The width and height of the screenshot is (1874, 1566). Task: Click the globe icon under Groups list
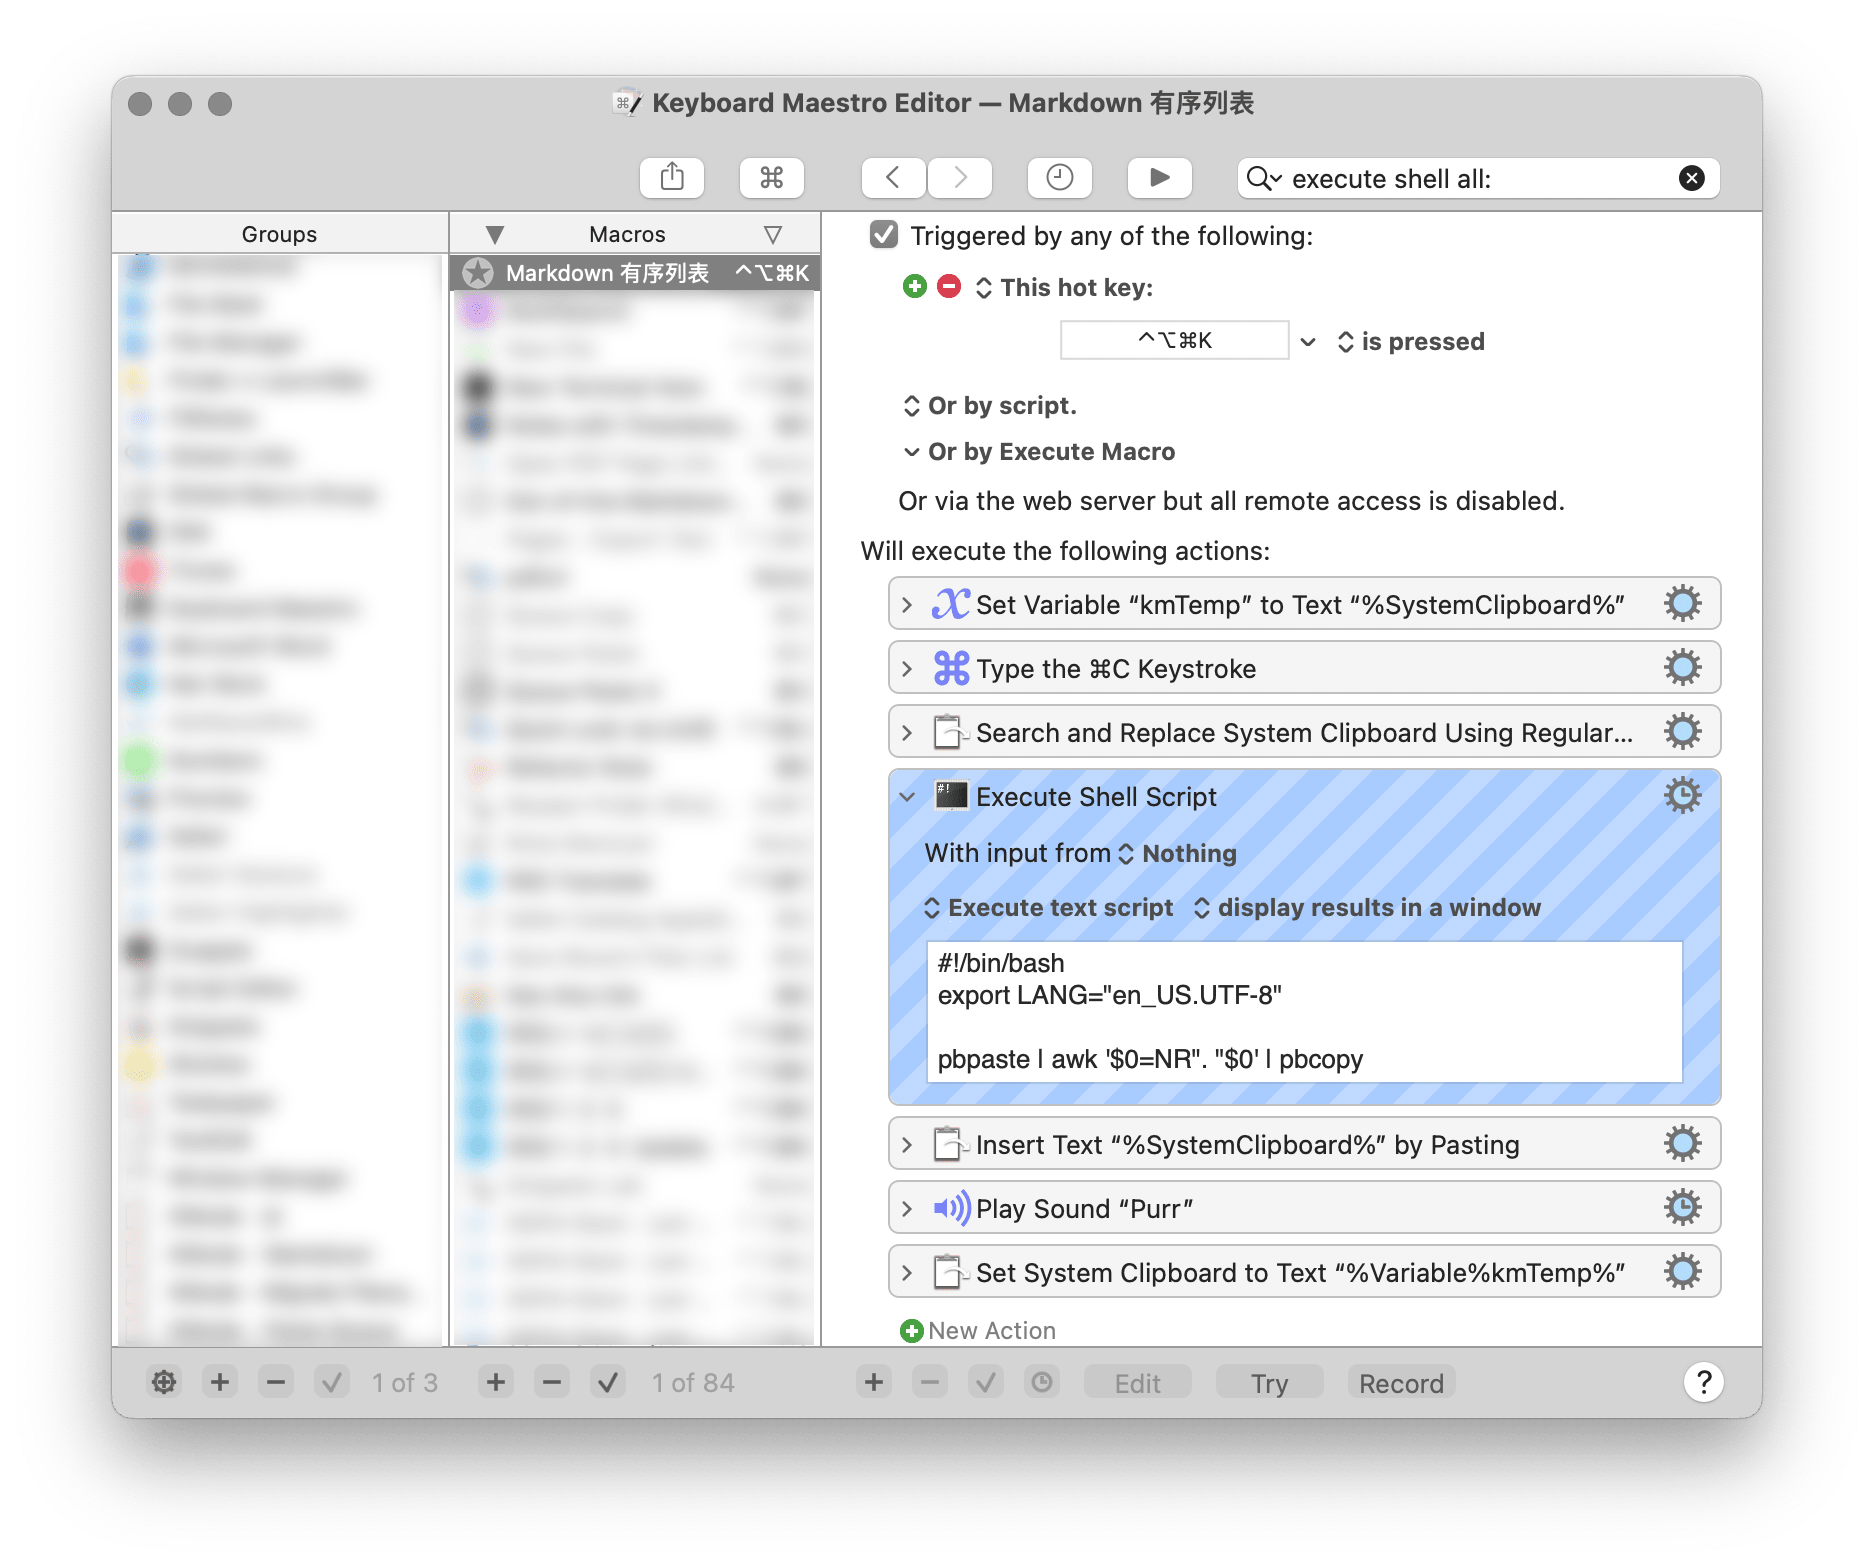[164, 1383]
